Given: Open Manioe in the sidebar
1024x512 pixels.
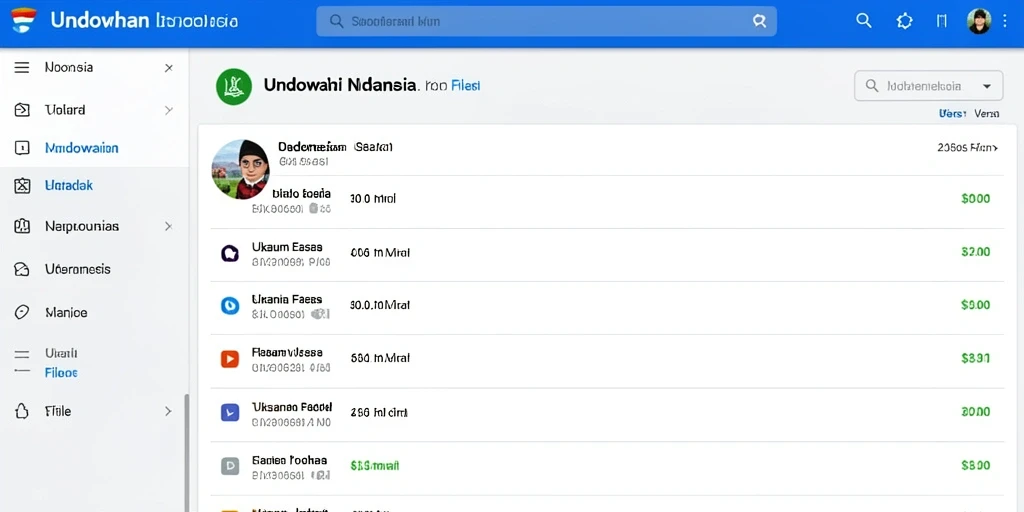Looking at the screenshot, I should [x=66, y=312].
